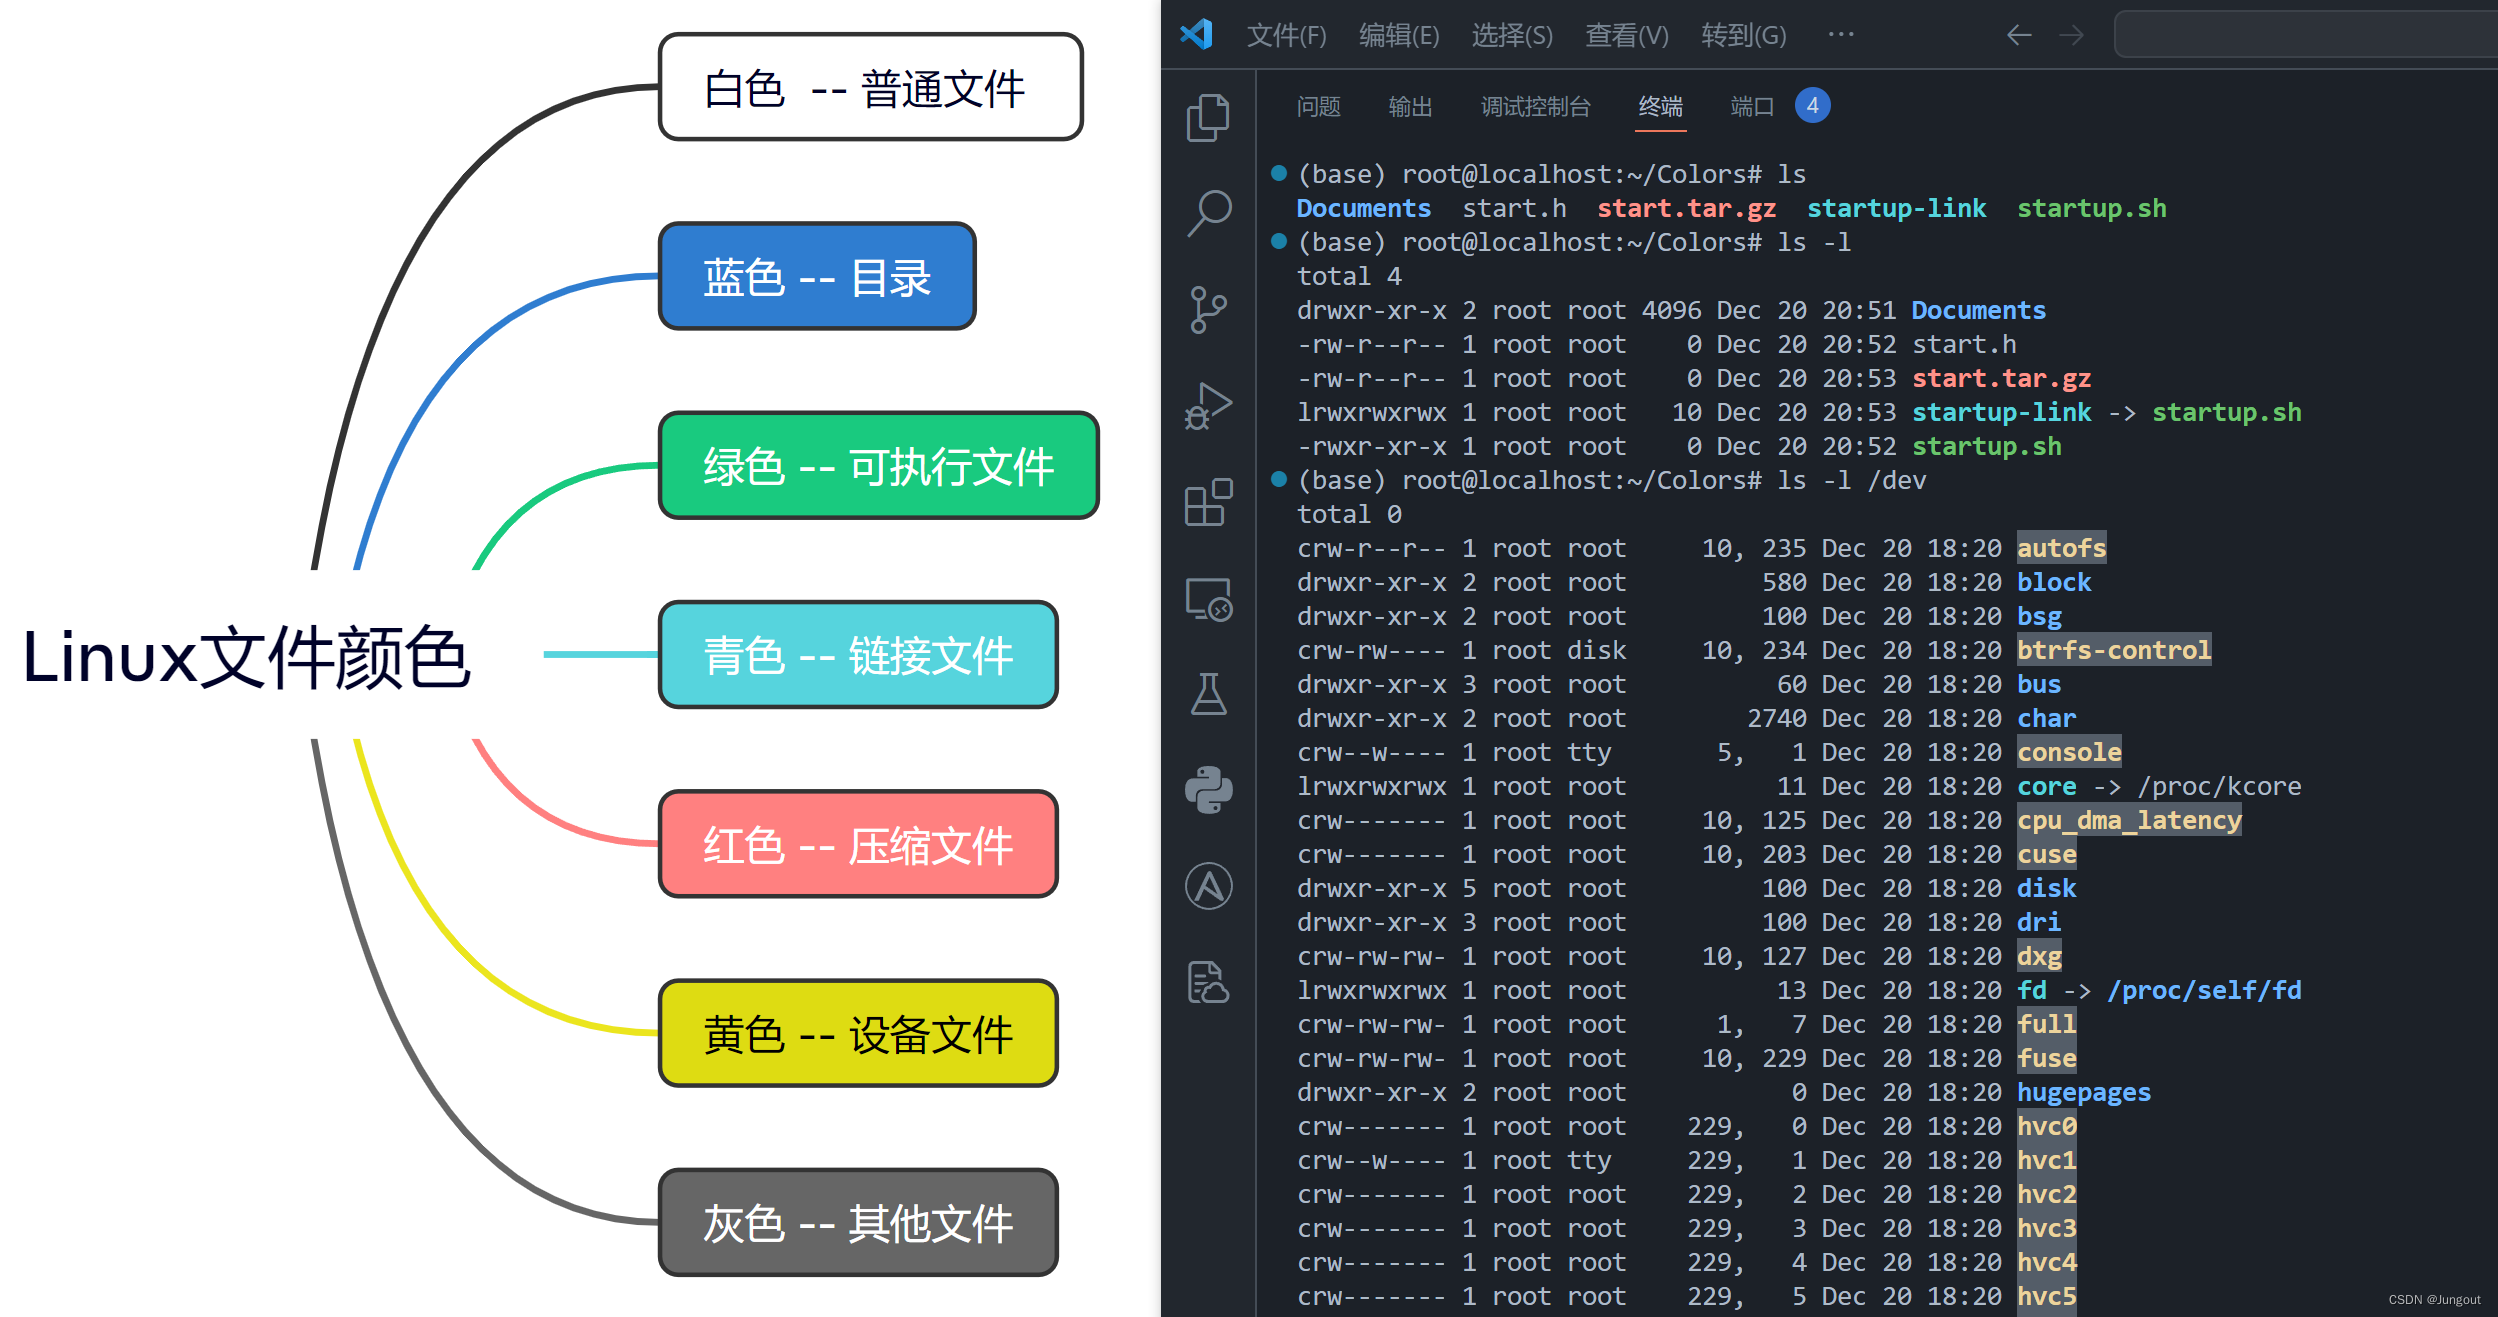
Task: Select the 灰色 -- 其他文件 node
Action: click(858, 1221)
